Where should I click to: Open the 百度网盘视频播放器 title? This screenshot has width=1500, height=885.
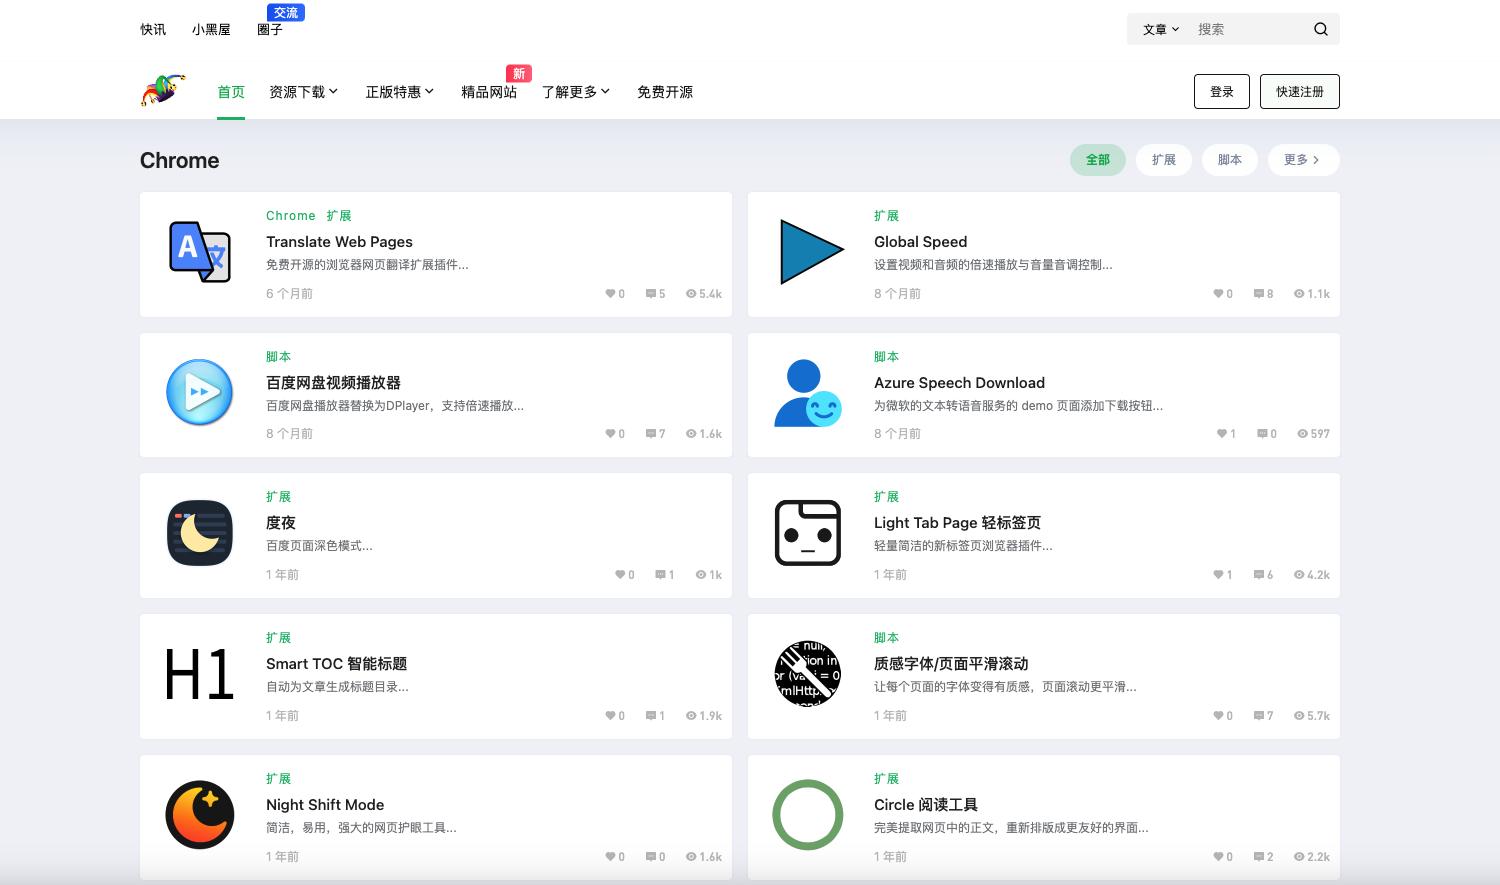pos(333,383)
